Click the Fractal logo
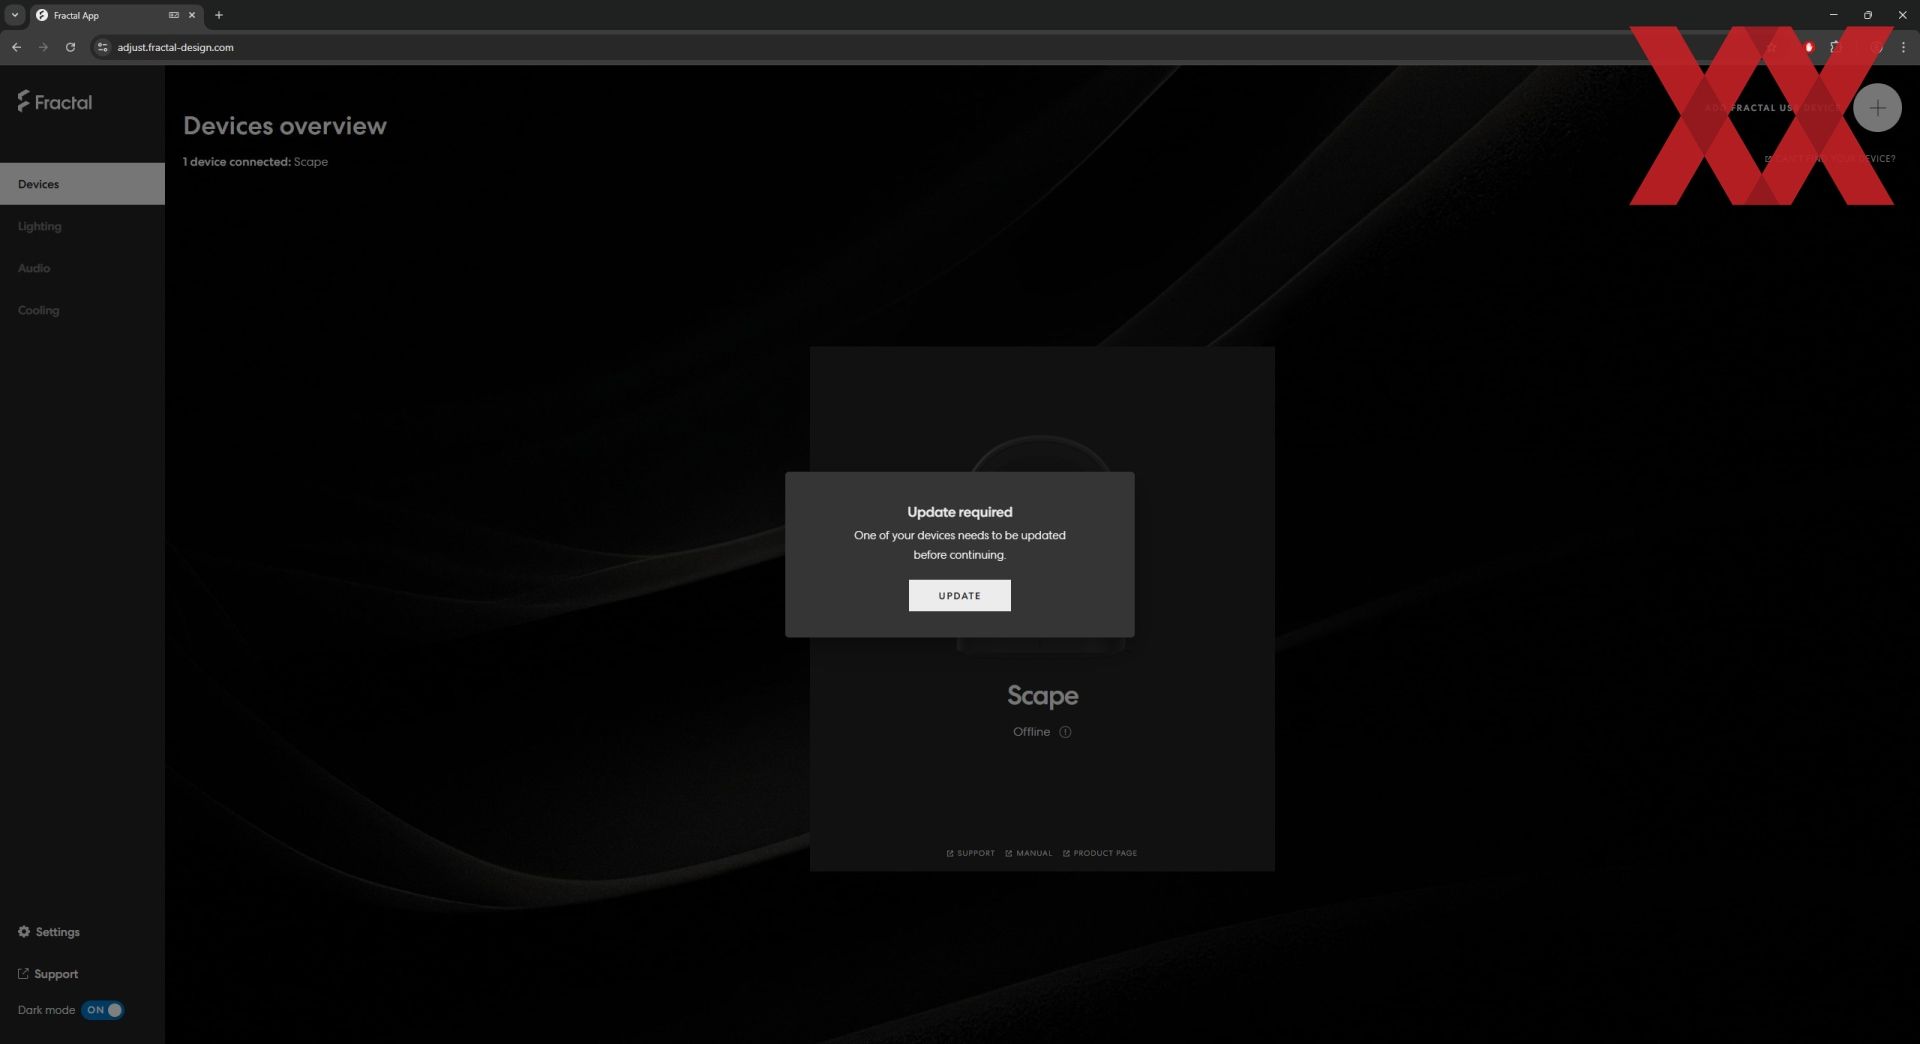1920x1044 pixels. 55,101
